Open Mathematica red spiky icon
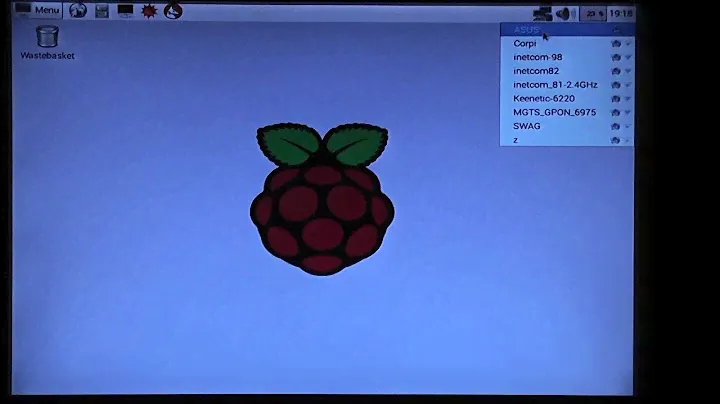 pos(149,11)
